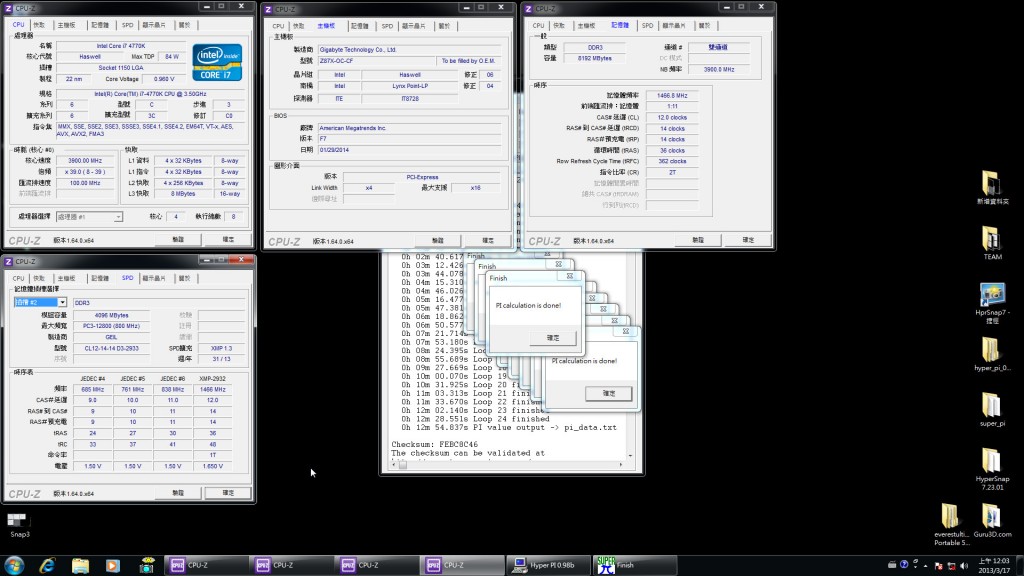
Task: Switch to the first CPU-Z taskbar window
Action: click(206, 565)
